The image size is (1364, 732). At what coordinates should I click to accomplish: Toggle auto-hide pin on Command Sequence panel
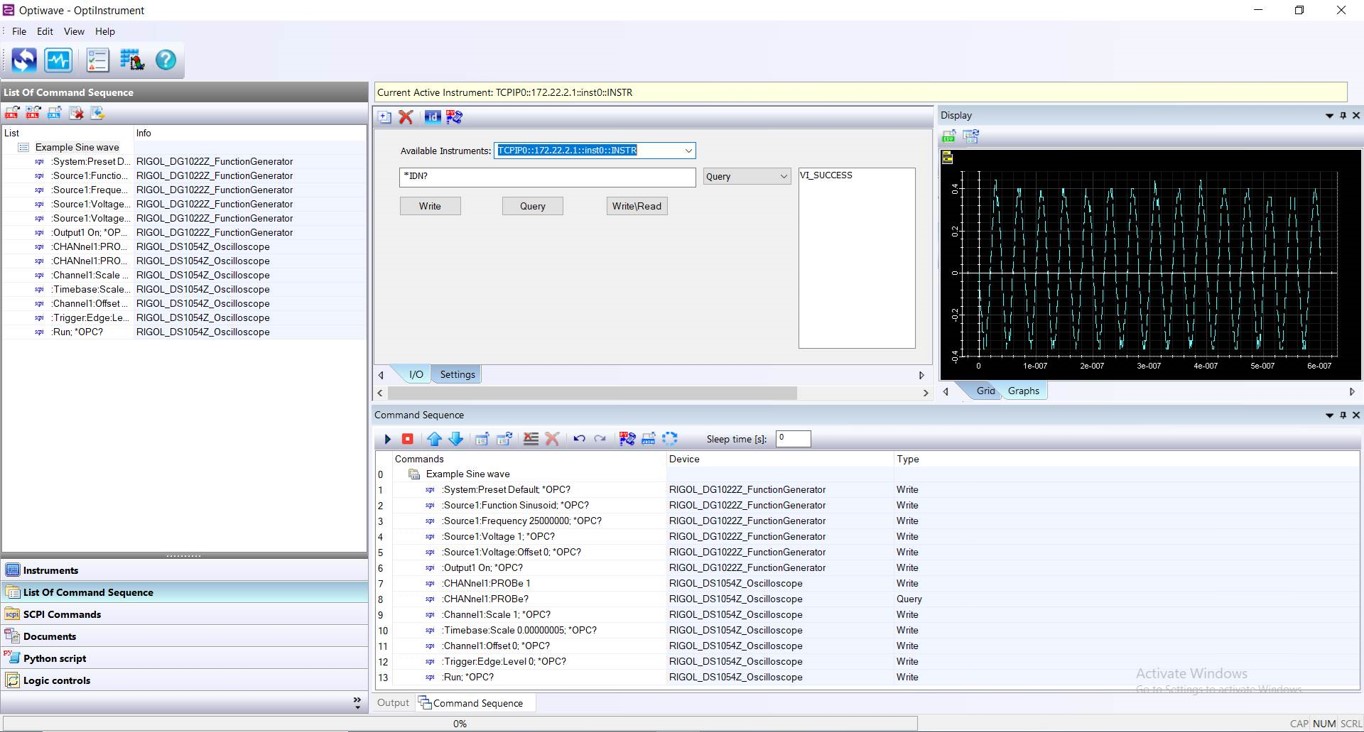1343,414
